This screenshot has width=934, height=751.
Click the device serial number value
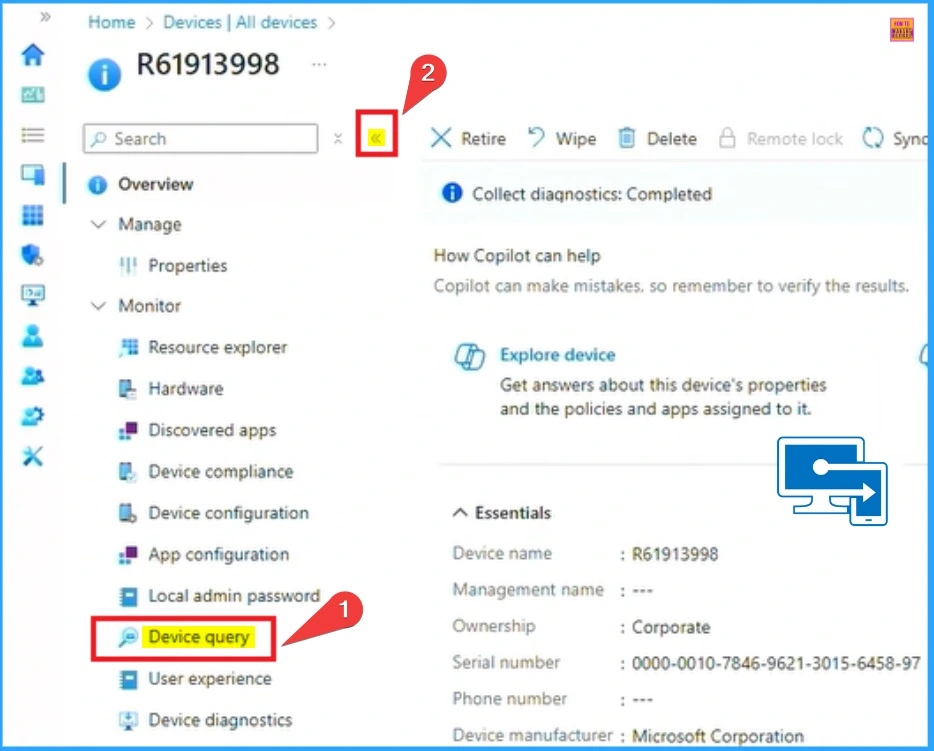[776, 663]
